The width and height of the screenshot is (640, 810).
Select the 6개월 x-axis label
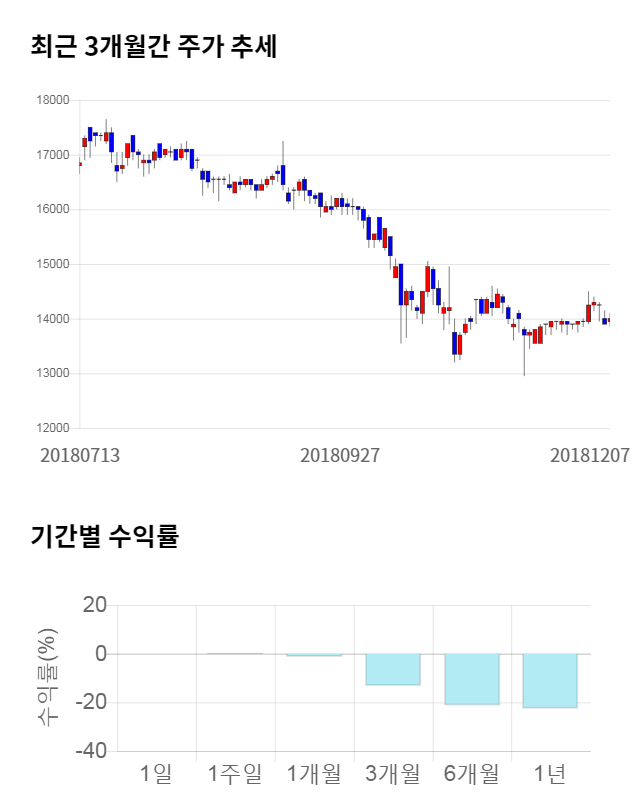click(x=471, y=773)
